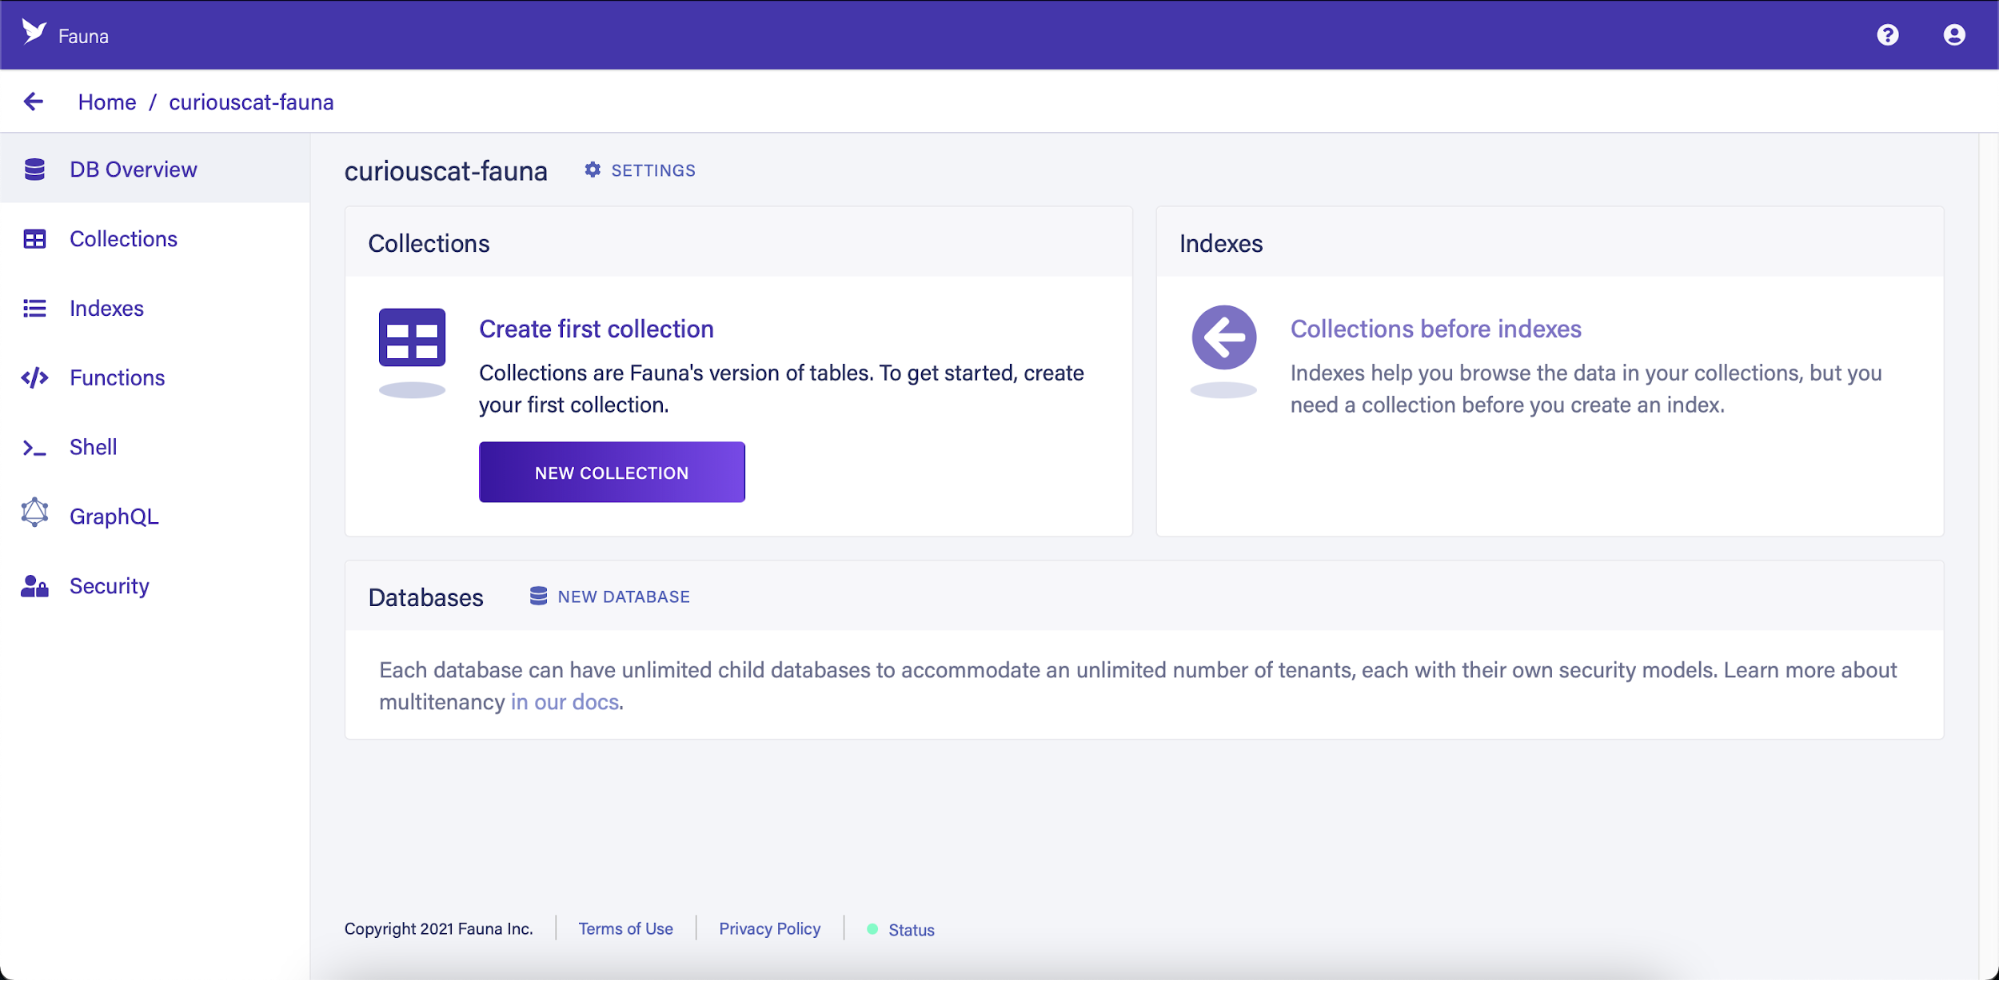This screenshot has width=1999, height=981.
Task: Click the collection table icon in card
Action: tap(412, 338)
